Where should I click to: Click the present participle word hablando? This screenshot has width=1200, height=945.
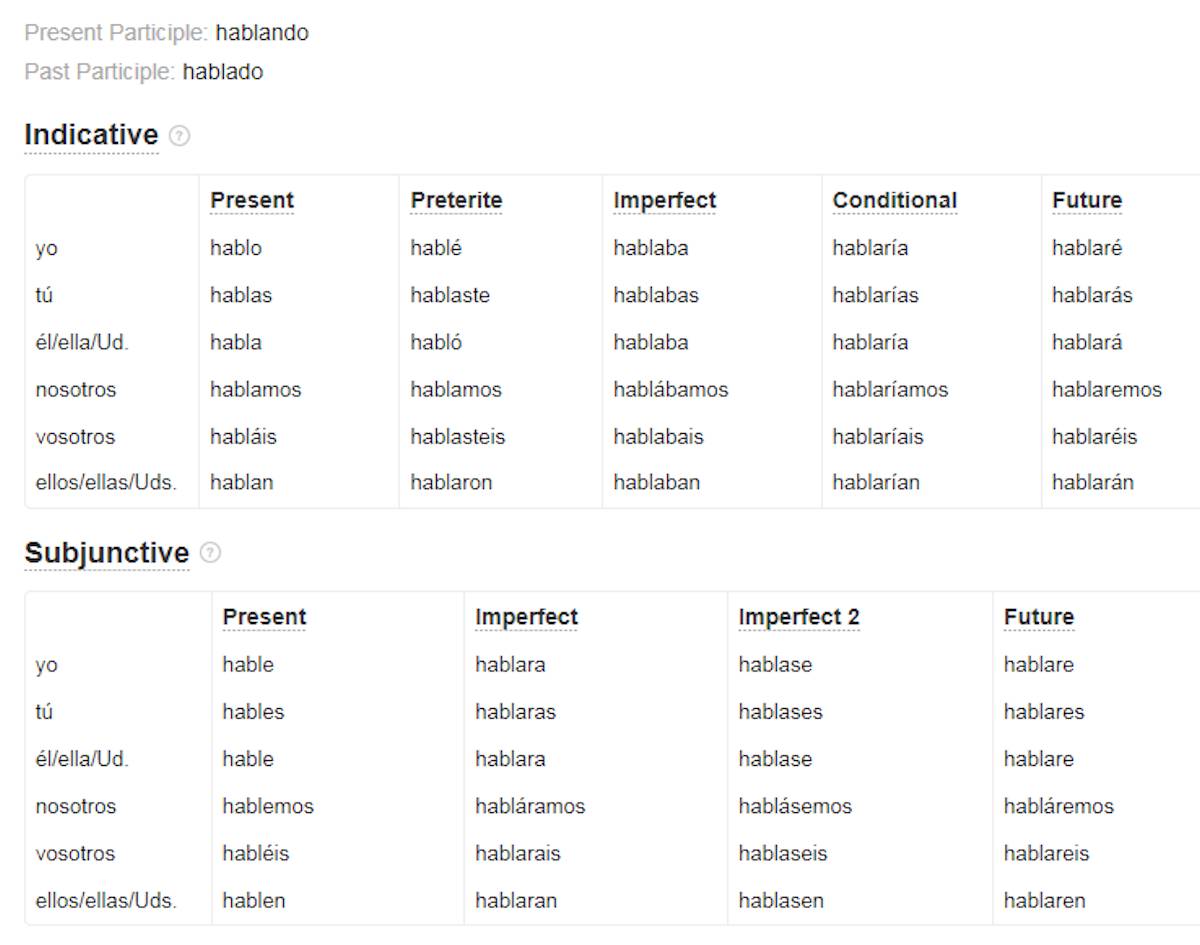click(x=262, y=33)
